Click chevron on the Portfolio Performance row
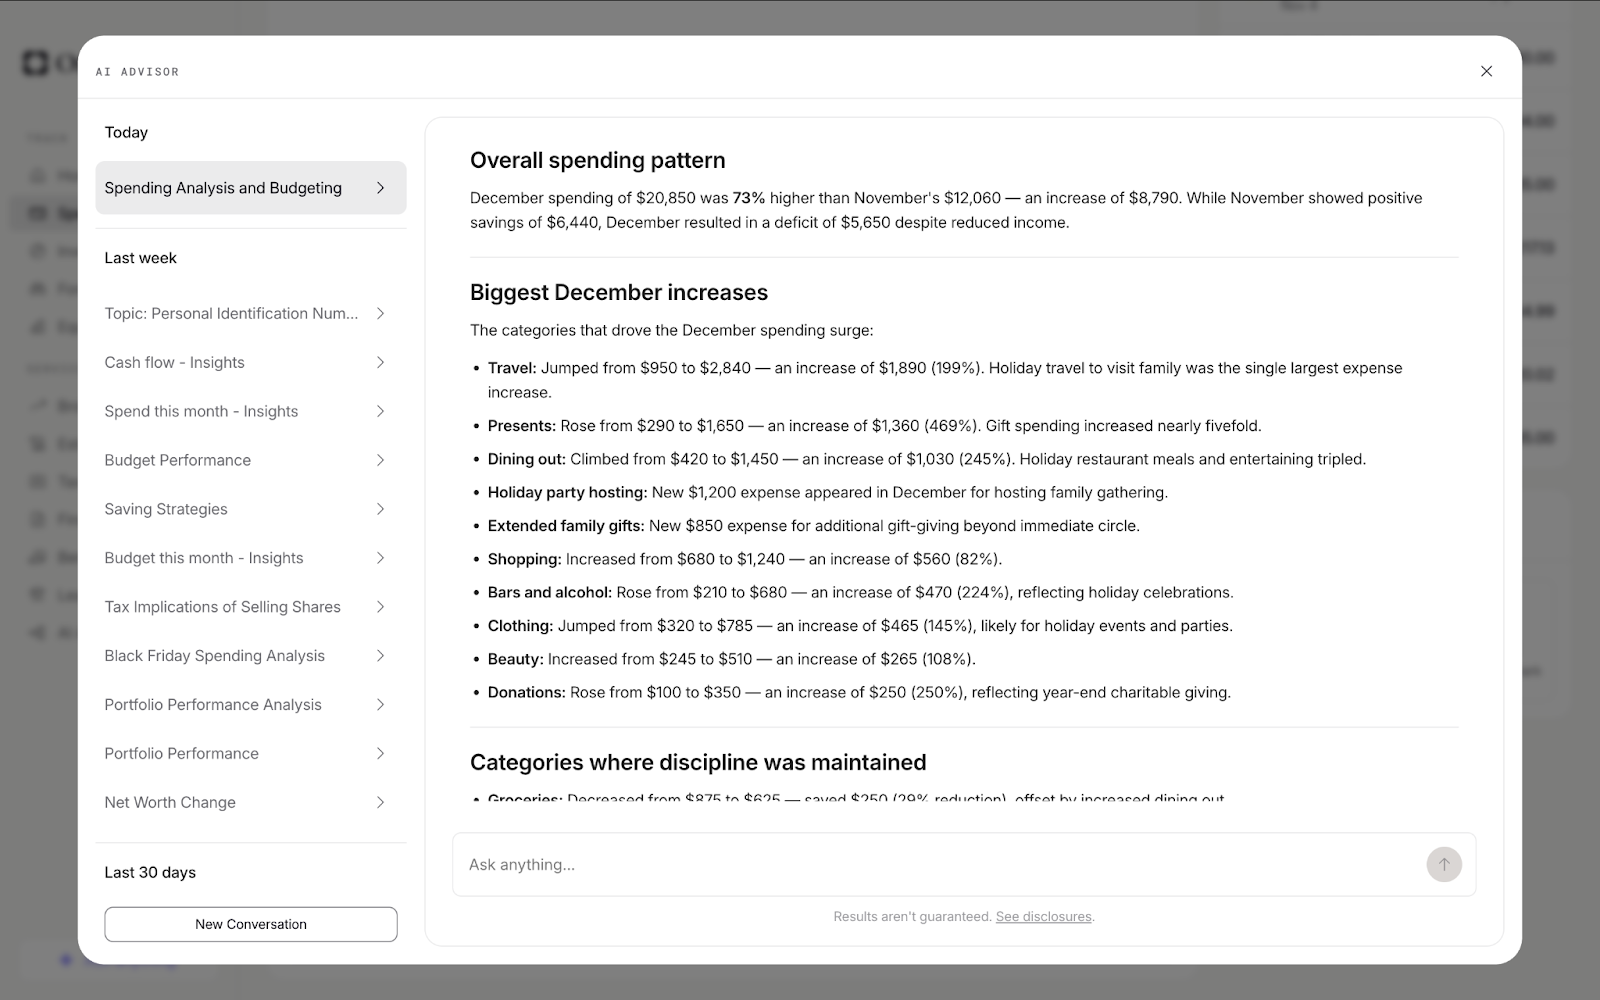The image size is (1600, 1000). click(x=380, y=754)
